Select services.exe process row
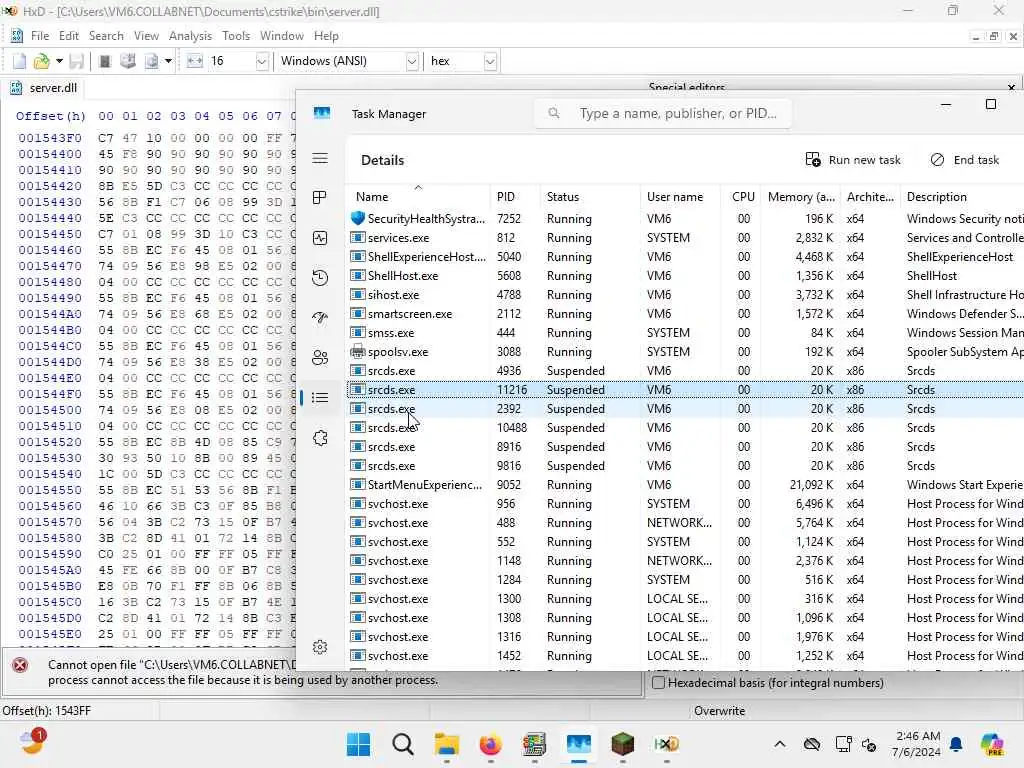Viewport: 1024px width, 768px height. pyautogui.click(x=685, y=238)
